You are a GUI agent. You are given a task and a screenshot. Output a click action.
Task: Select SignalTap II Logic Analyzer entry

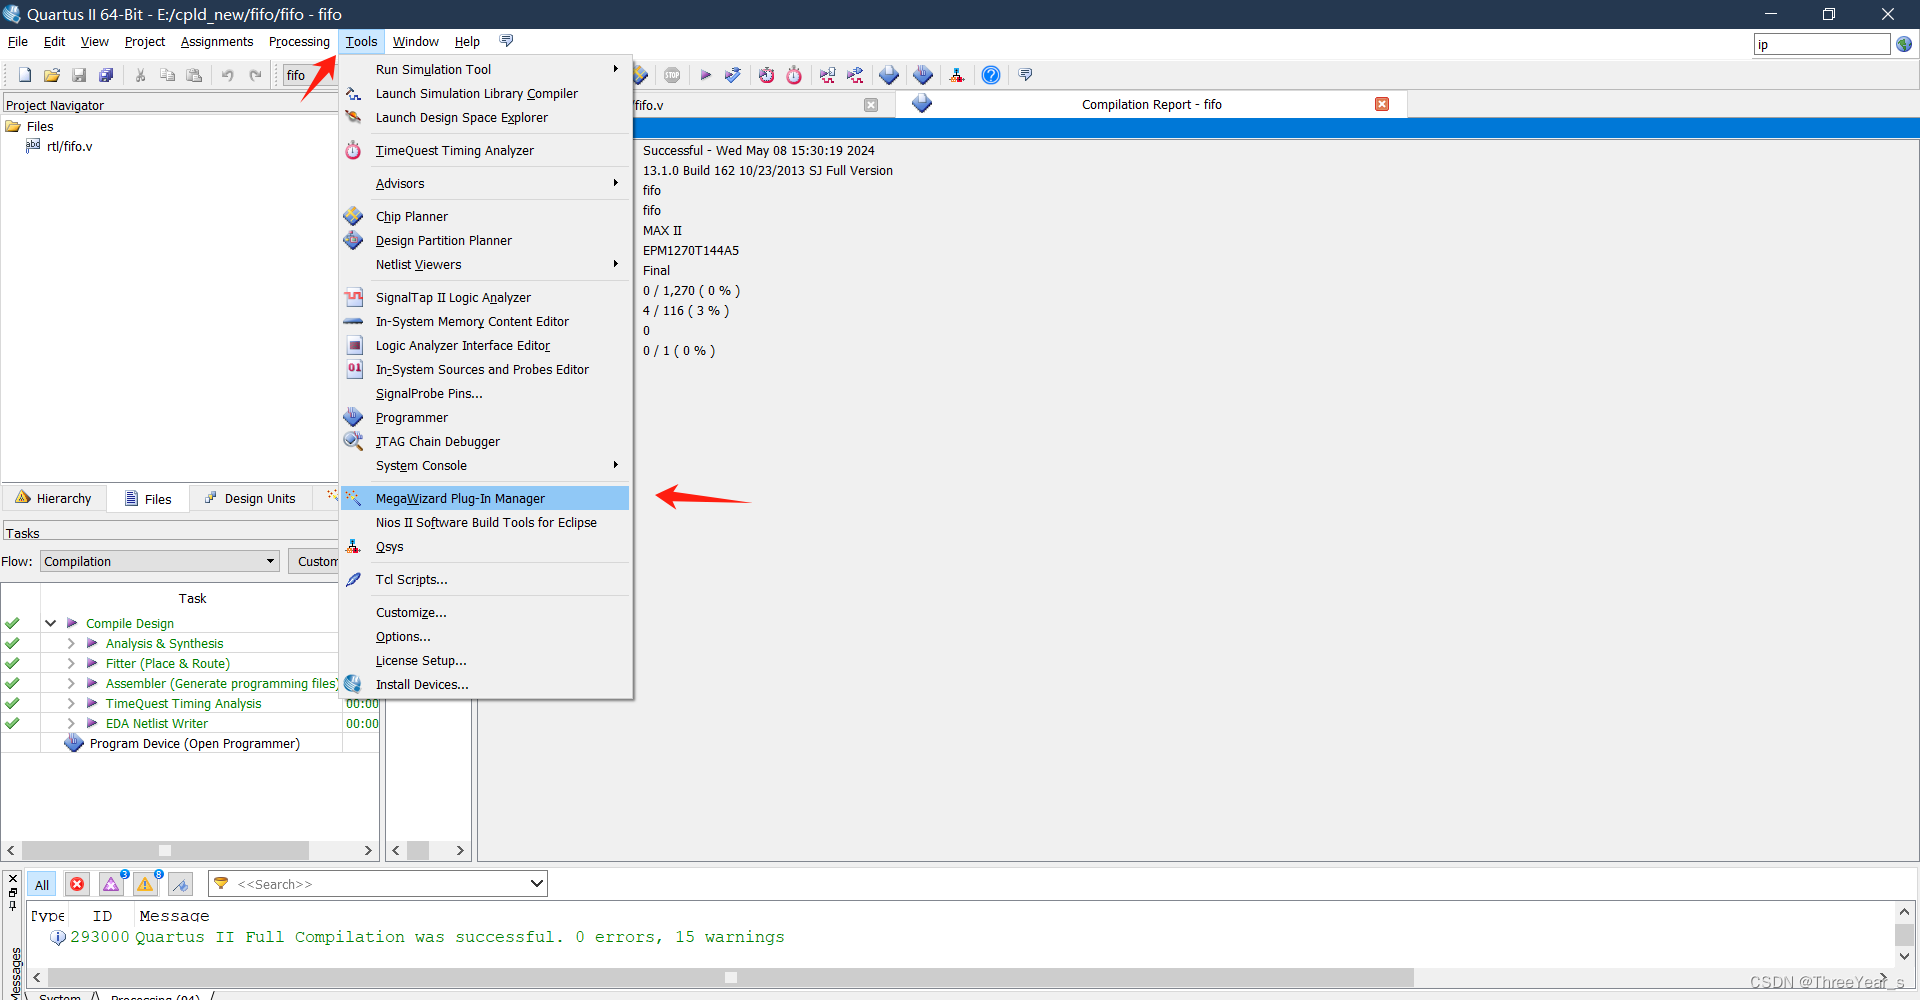(485, 297)
